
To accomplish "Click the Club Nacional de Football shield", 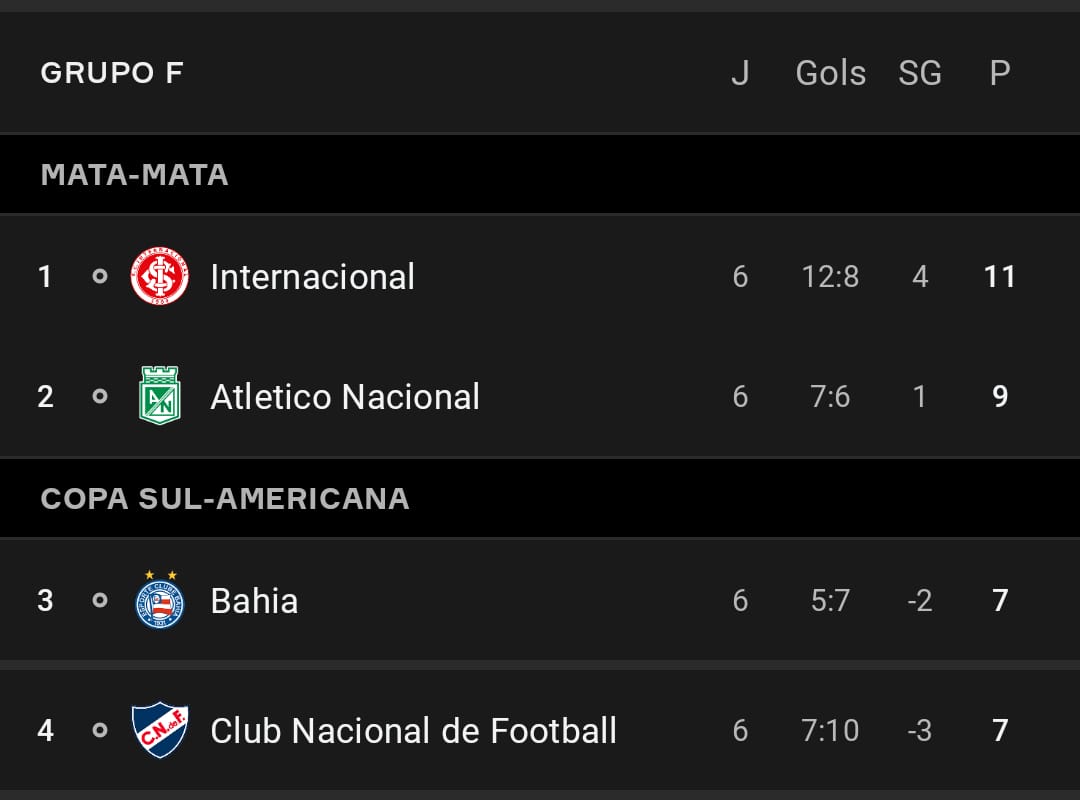I will click(x=160, y=730).
